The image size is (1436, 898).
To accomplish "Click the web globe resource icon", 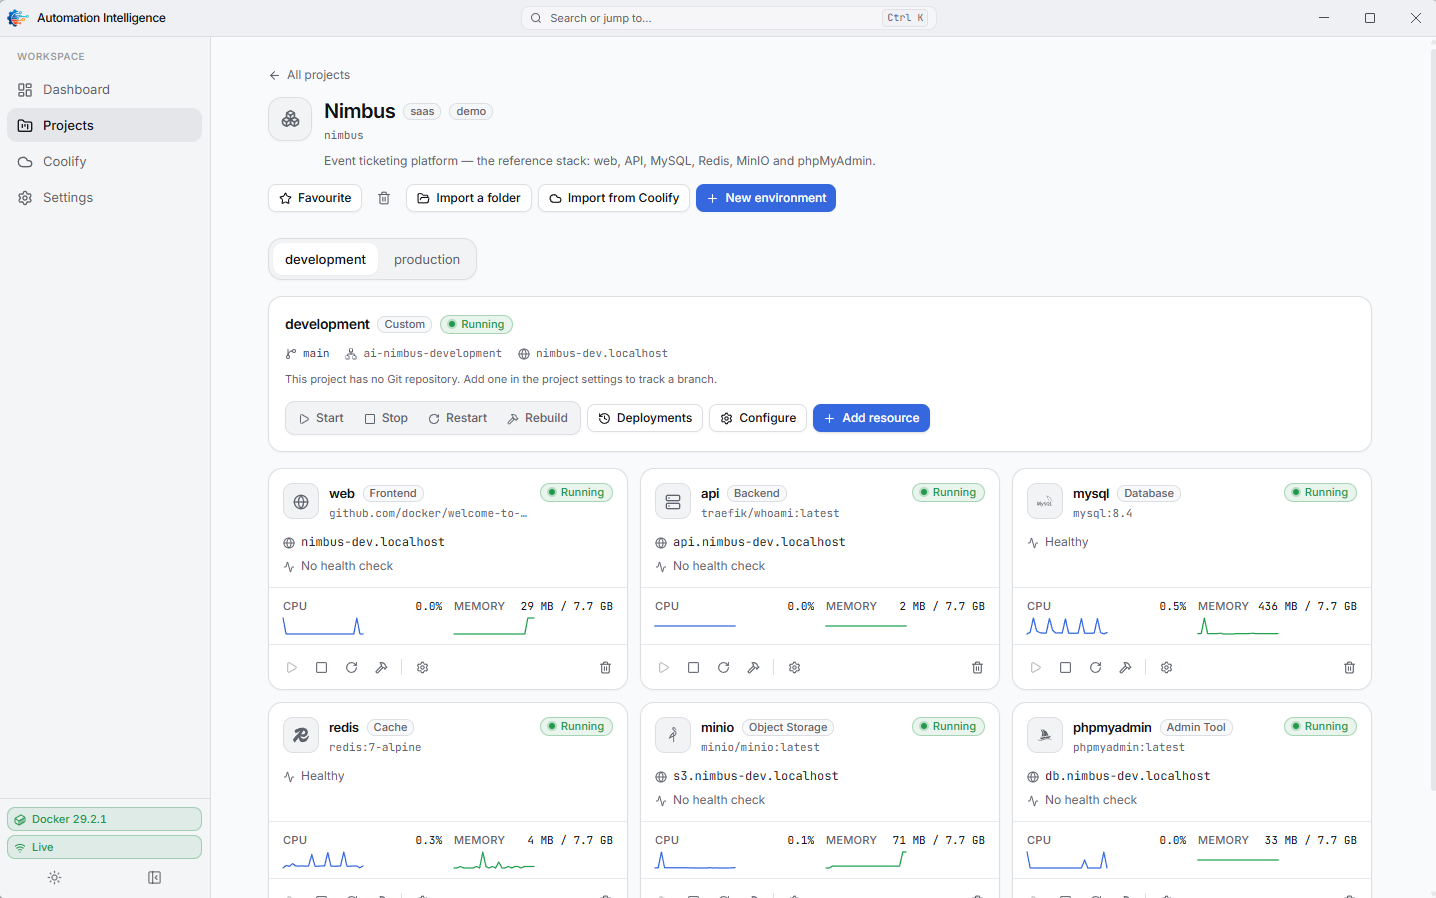I will [301, 502].
